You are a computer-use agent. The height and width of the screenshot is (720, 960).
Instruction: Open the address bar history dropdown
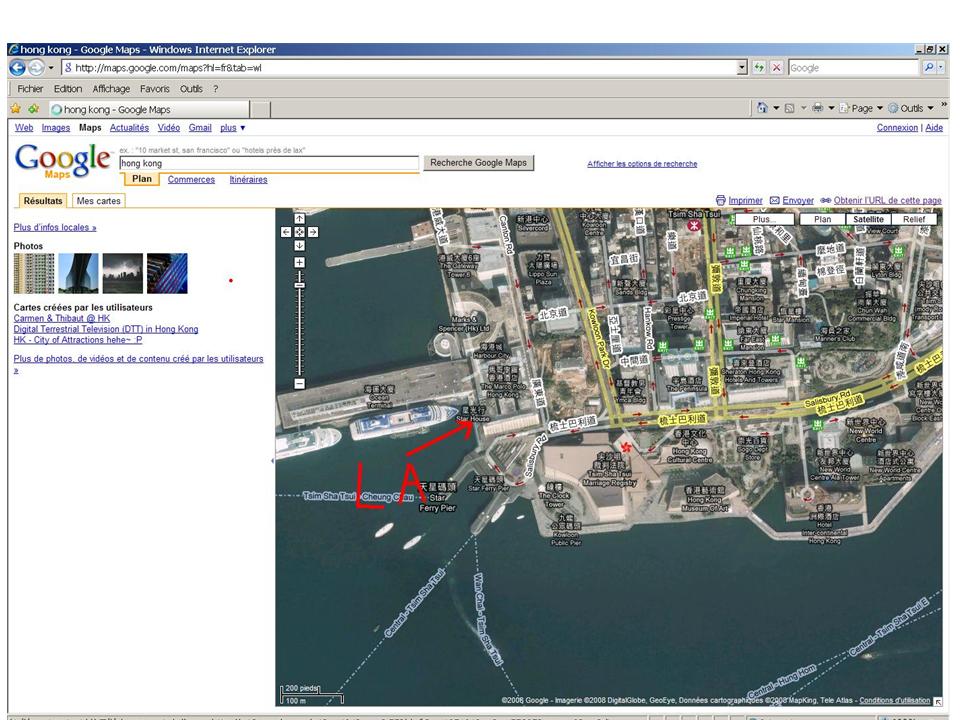coord(742,68)
